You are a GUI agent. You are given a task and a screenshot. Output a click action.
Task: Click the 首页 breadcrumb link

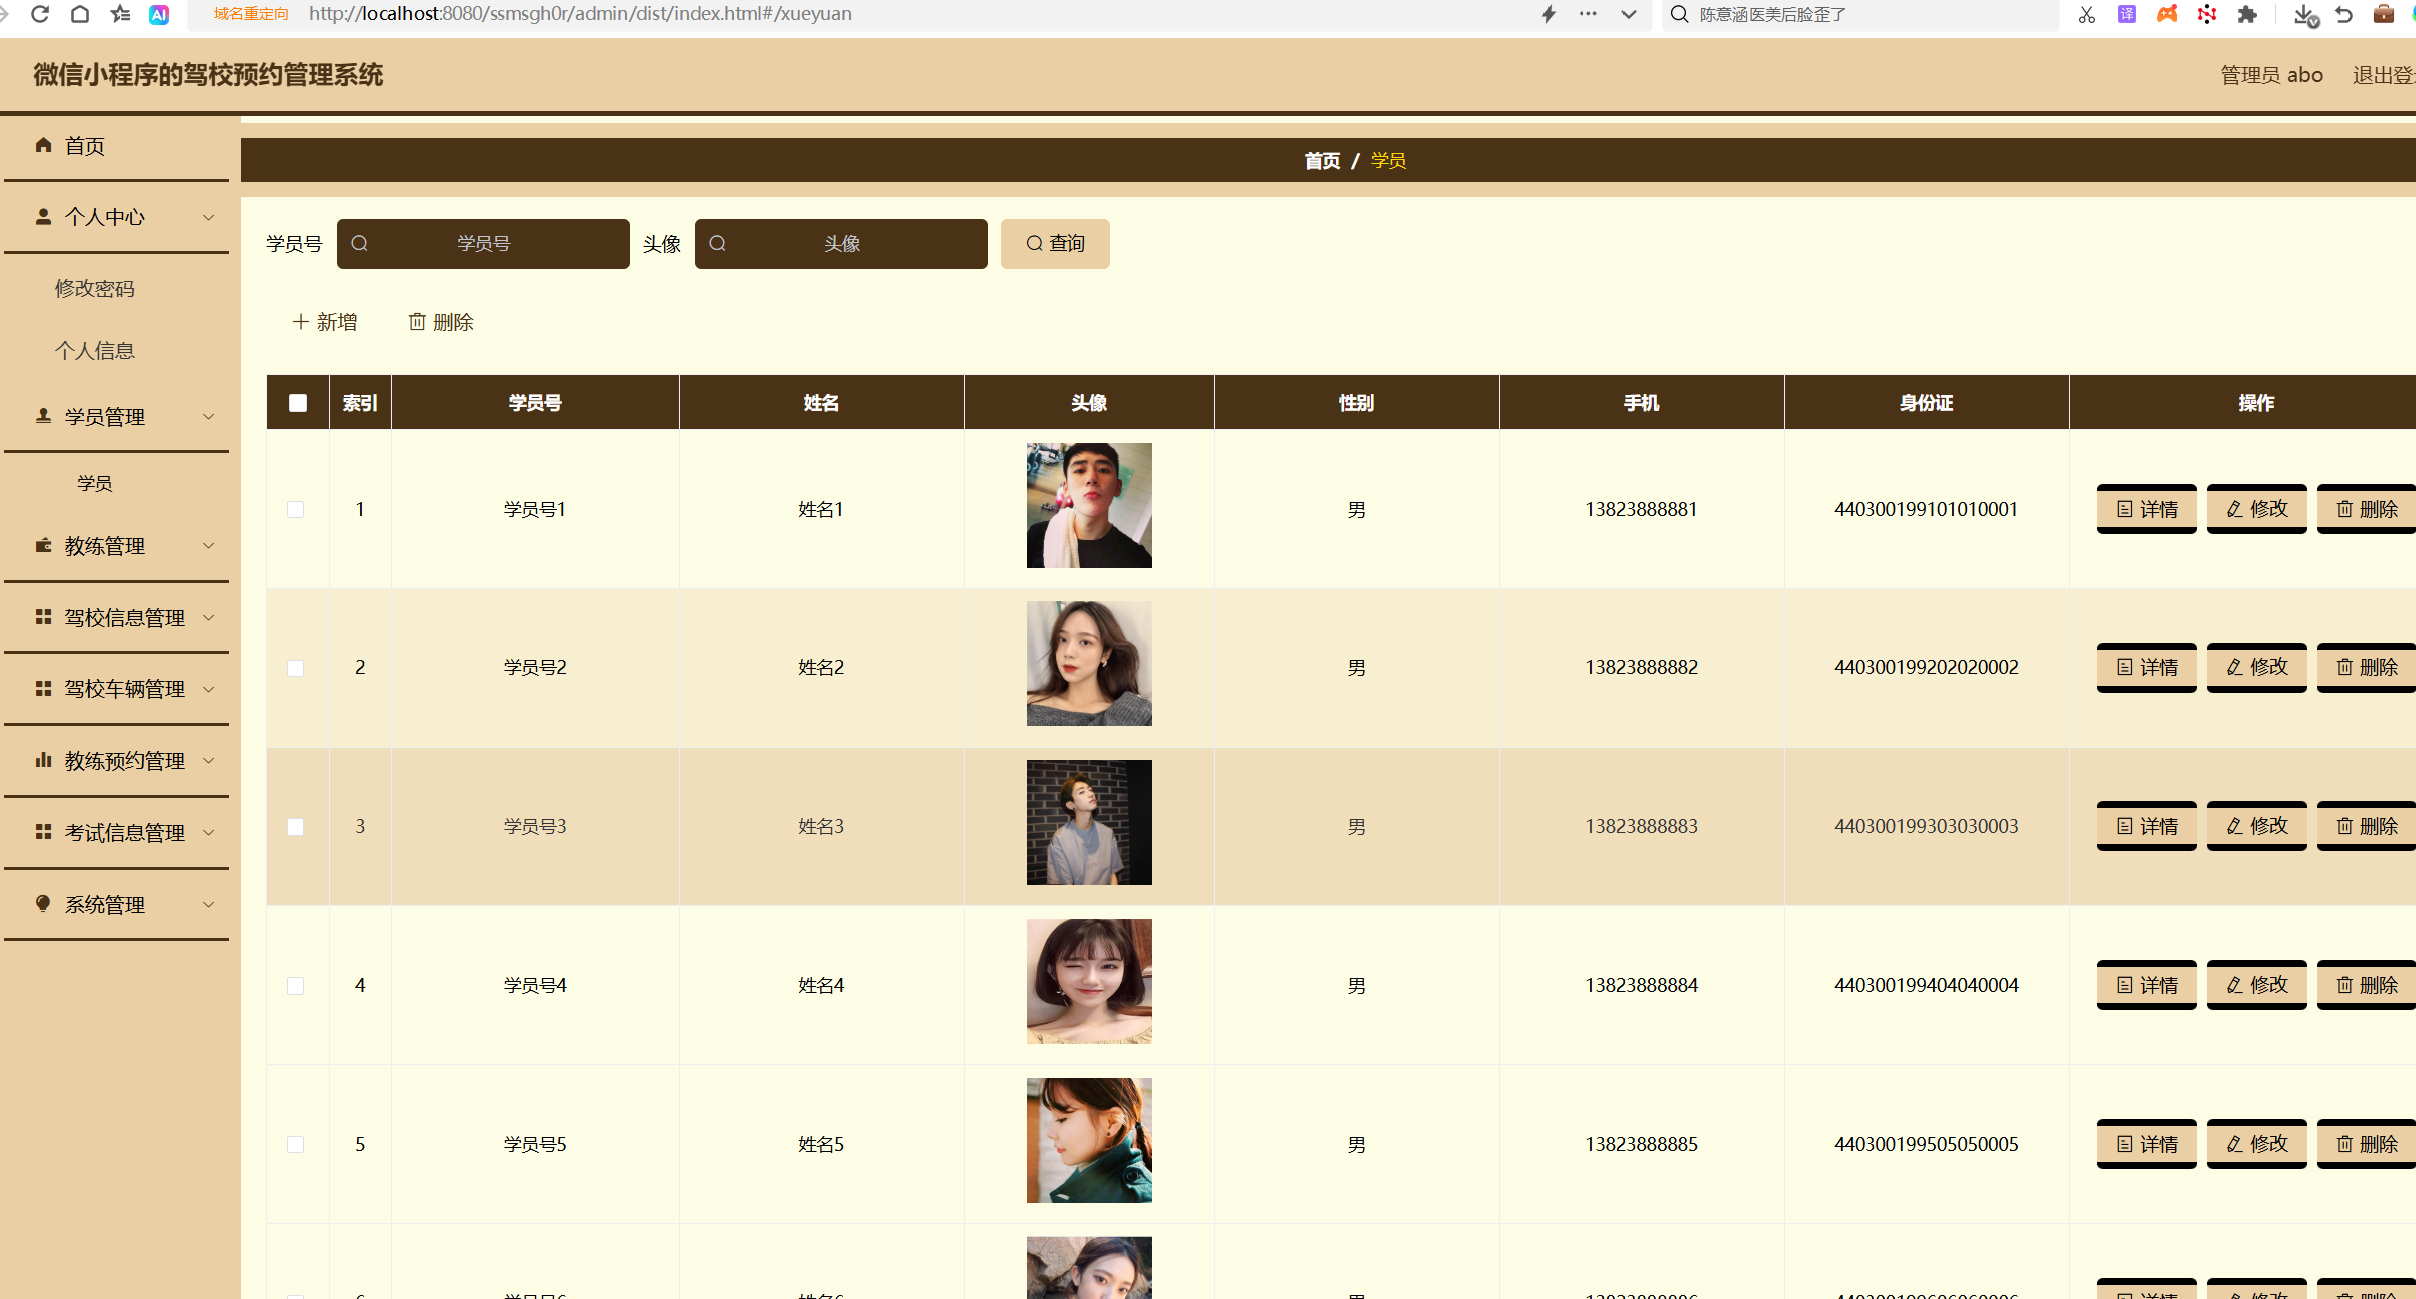[x=1322, y=160]
